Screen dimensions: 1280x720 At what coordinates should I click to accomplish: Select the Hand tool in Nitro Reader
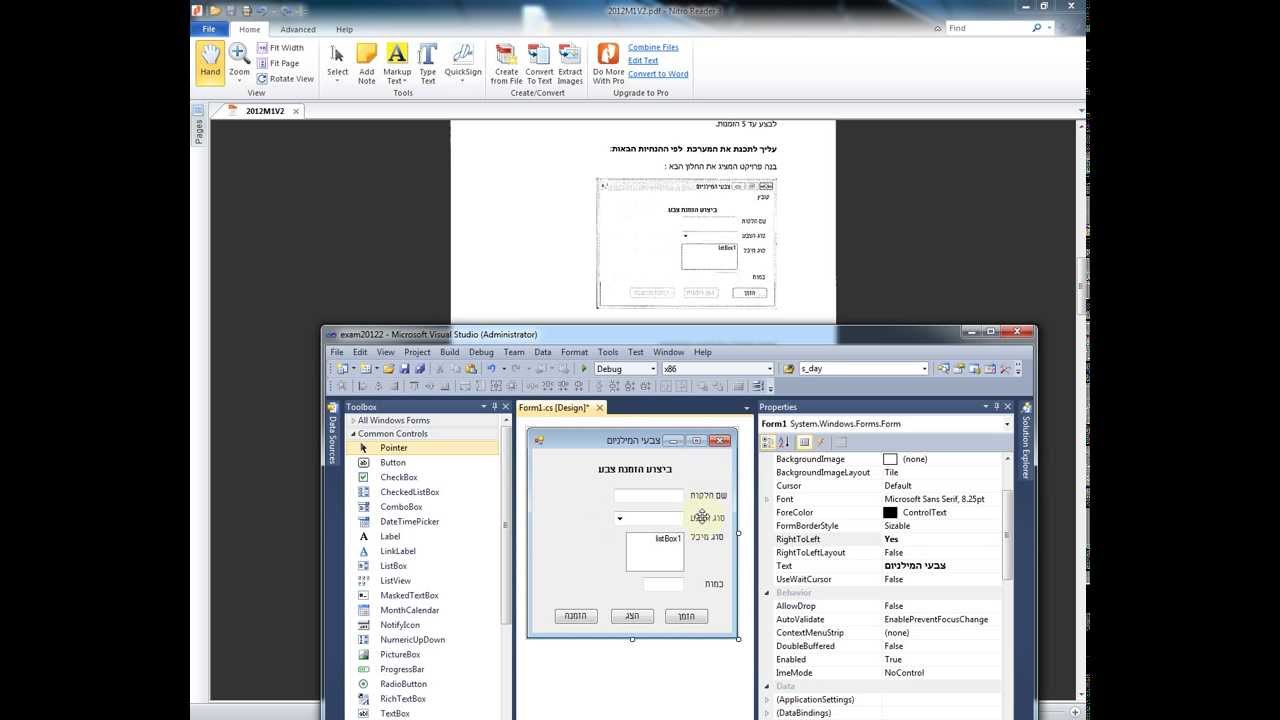(210, 62)
